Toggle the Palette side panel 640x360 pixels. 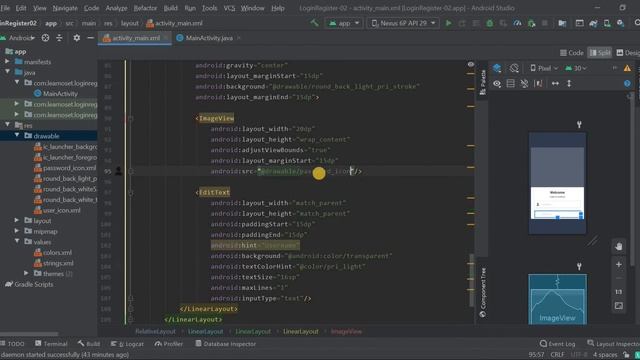click(483, 82)
